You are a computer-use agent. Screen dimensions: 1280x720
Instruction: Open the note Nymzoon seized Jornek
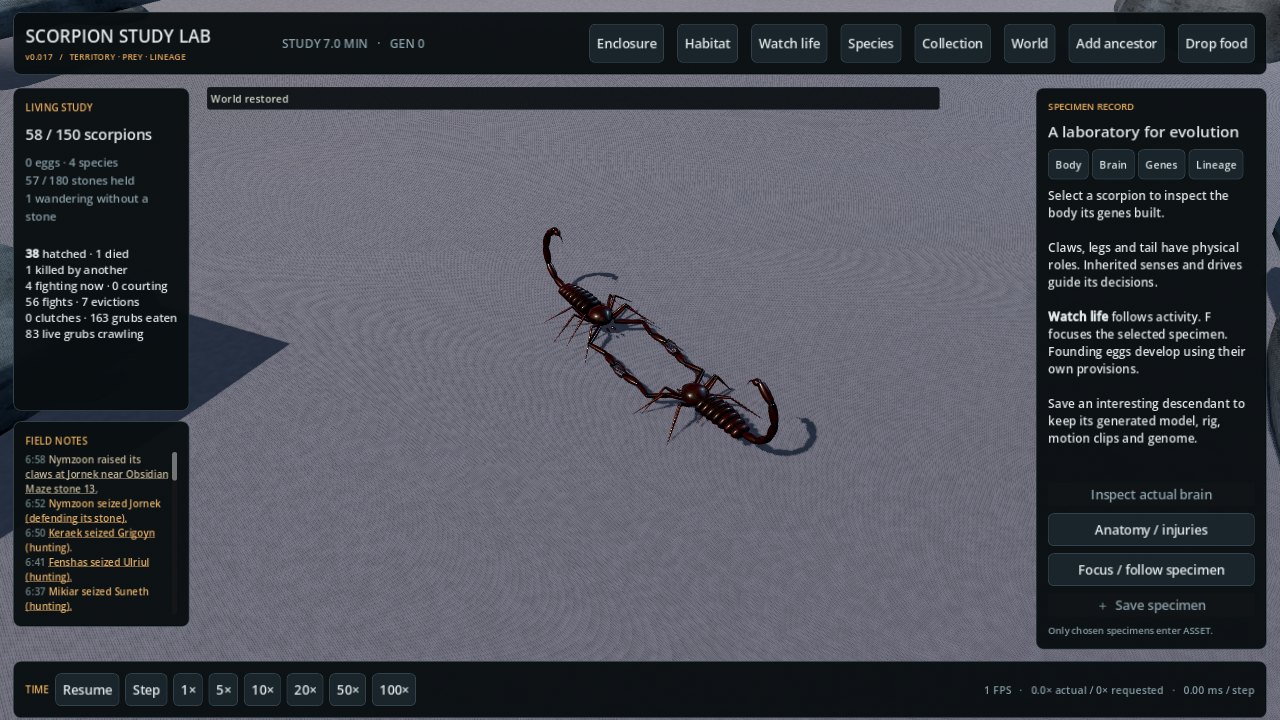[x=93, y=511]
